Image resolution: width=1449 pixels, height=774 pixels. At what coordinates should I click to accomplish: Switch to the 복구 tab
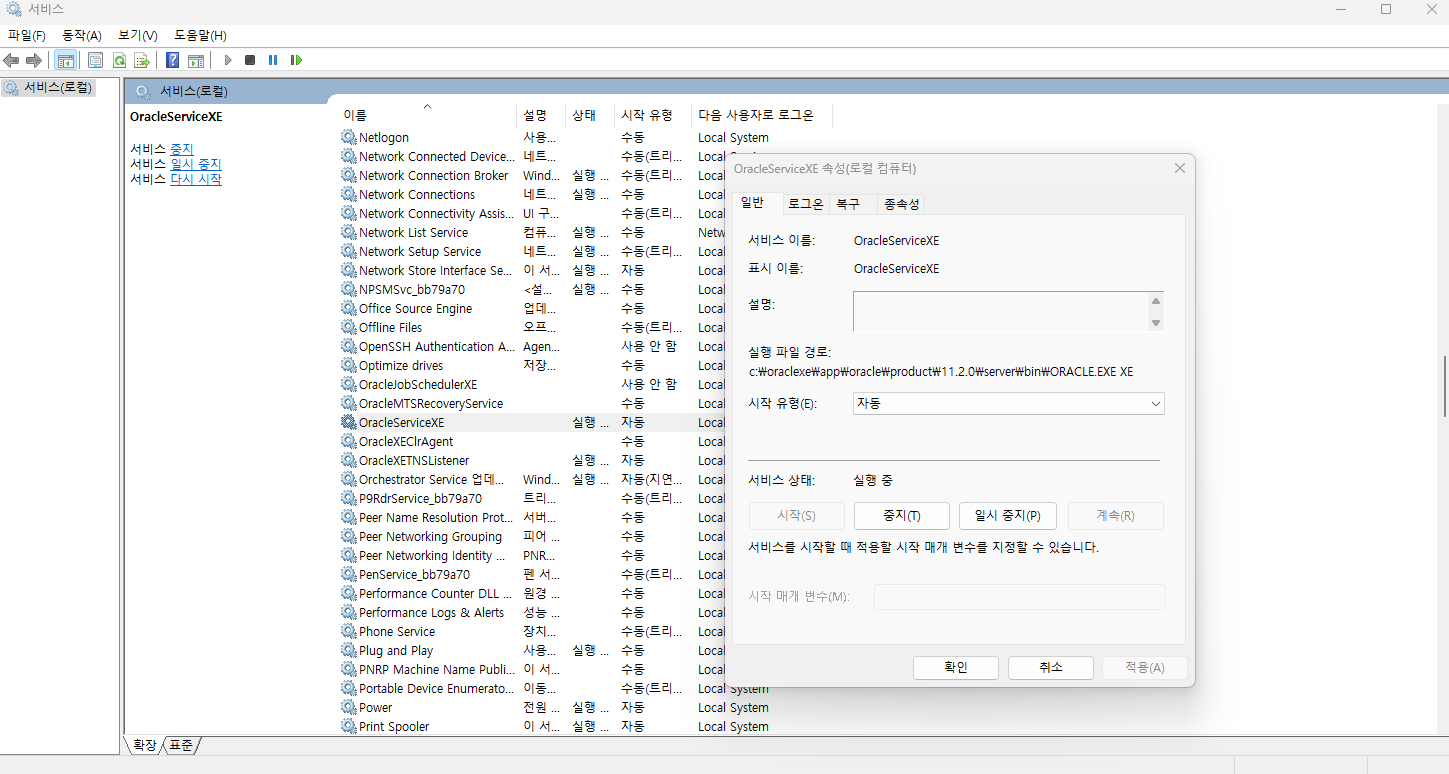(x=848, y=204)
